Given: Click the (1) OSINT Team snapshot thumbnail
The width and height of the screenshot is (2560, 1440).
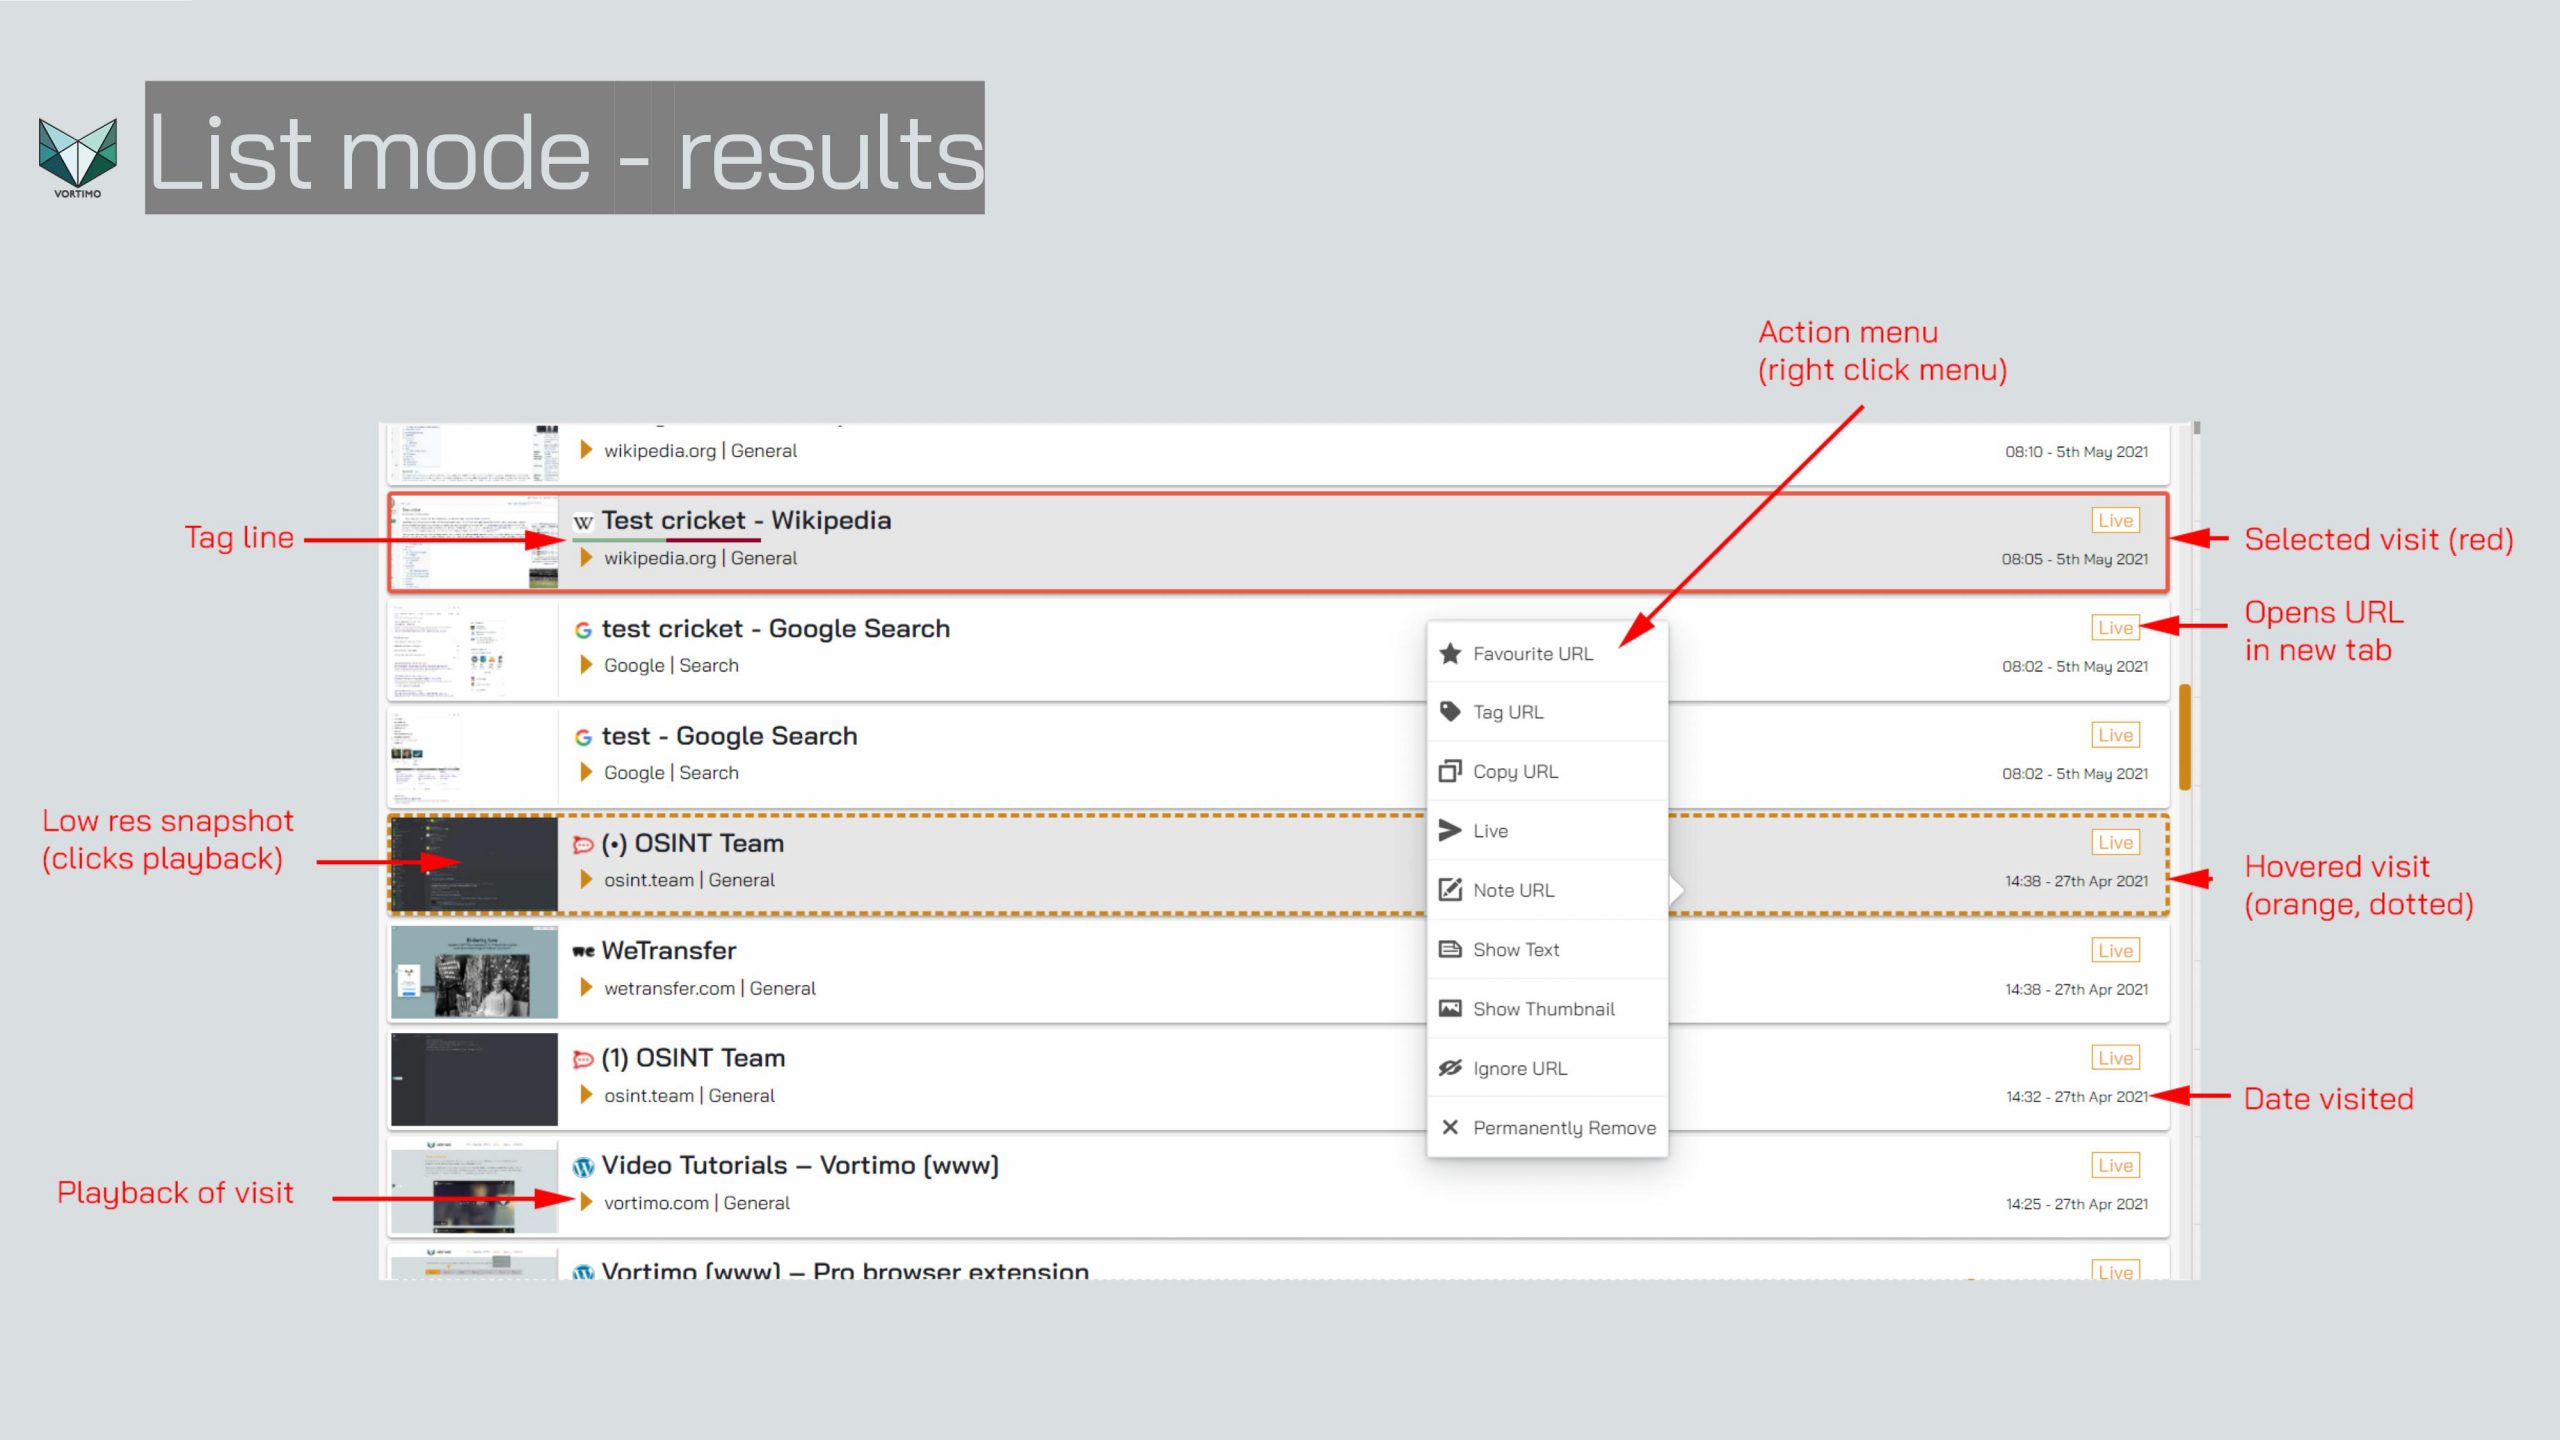Looking at the screenshot, I should point(474,1079).
